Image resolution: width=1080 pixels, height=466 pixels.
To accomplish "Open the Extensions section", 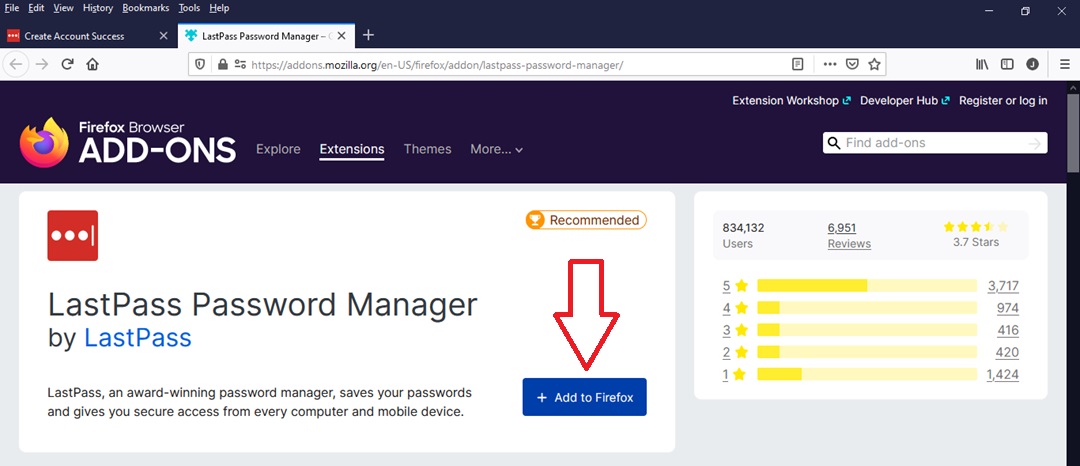I will click(352, 149).
